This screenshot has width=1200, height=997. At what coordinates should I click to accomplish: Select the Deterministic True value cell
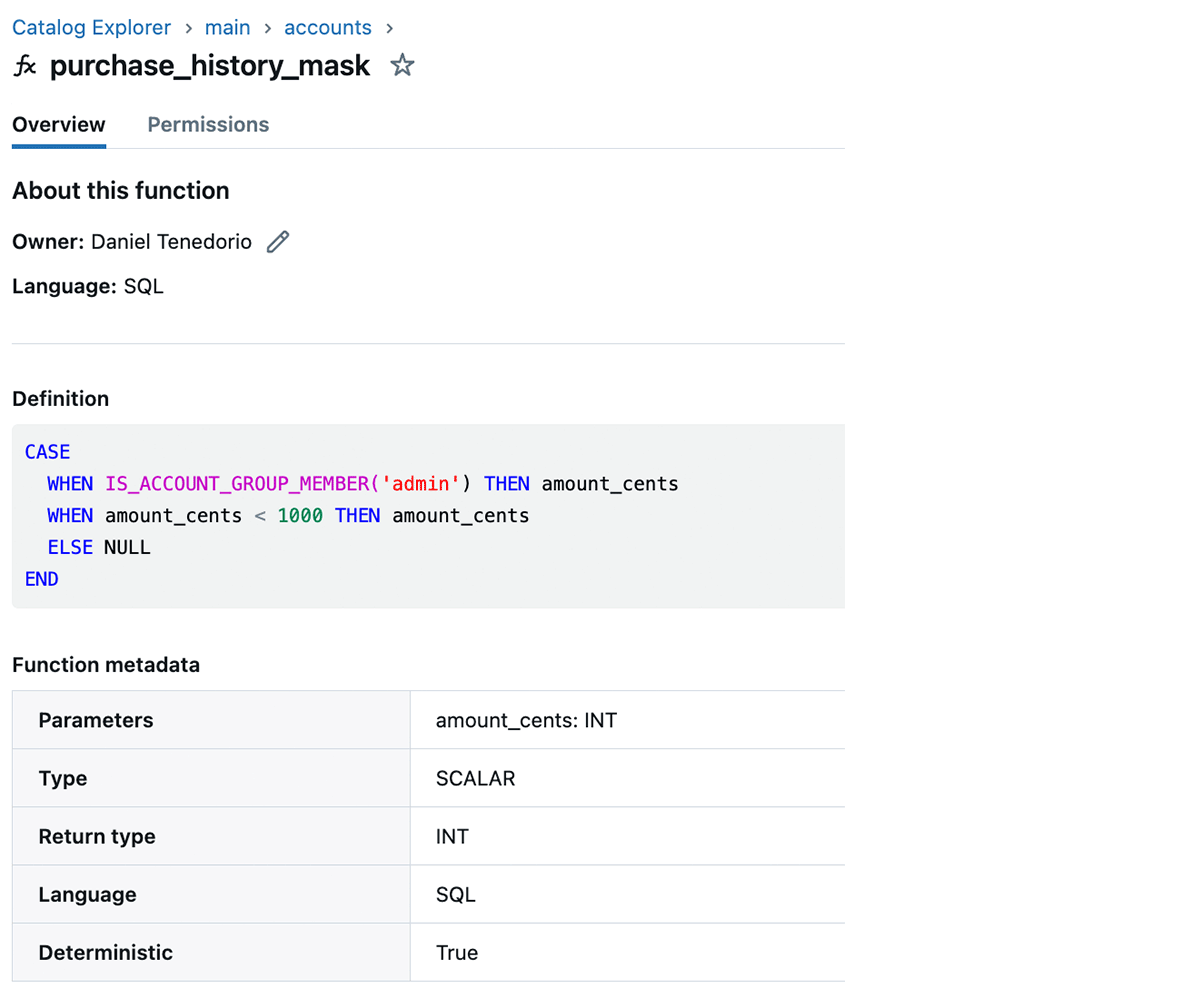pos(457,952)
